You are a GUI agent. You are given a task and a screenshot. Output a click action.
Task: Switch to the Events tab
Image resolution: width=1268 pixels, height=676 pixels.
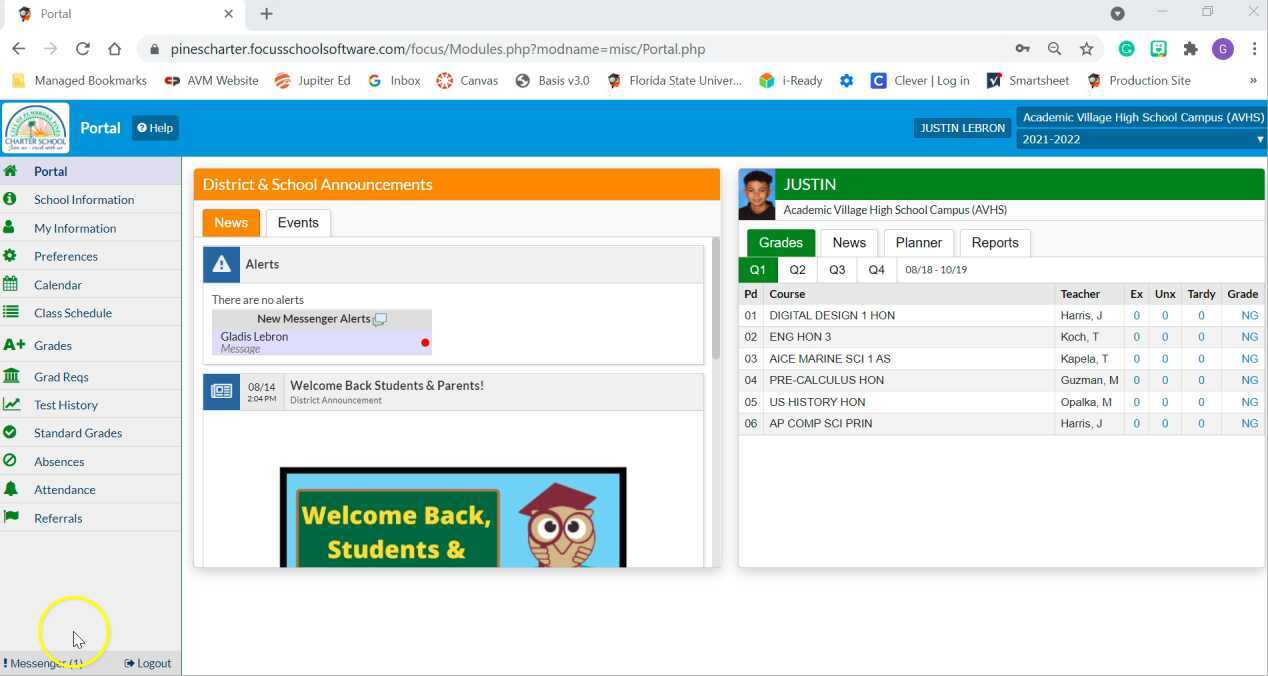pyautogui.click(x=297, y=222)
